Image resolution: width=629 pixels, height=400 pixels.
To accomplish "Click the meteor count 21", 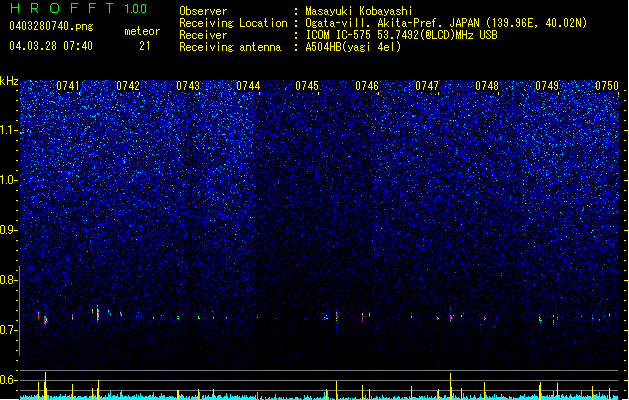I will [145, 46].
